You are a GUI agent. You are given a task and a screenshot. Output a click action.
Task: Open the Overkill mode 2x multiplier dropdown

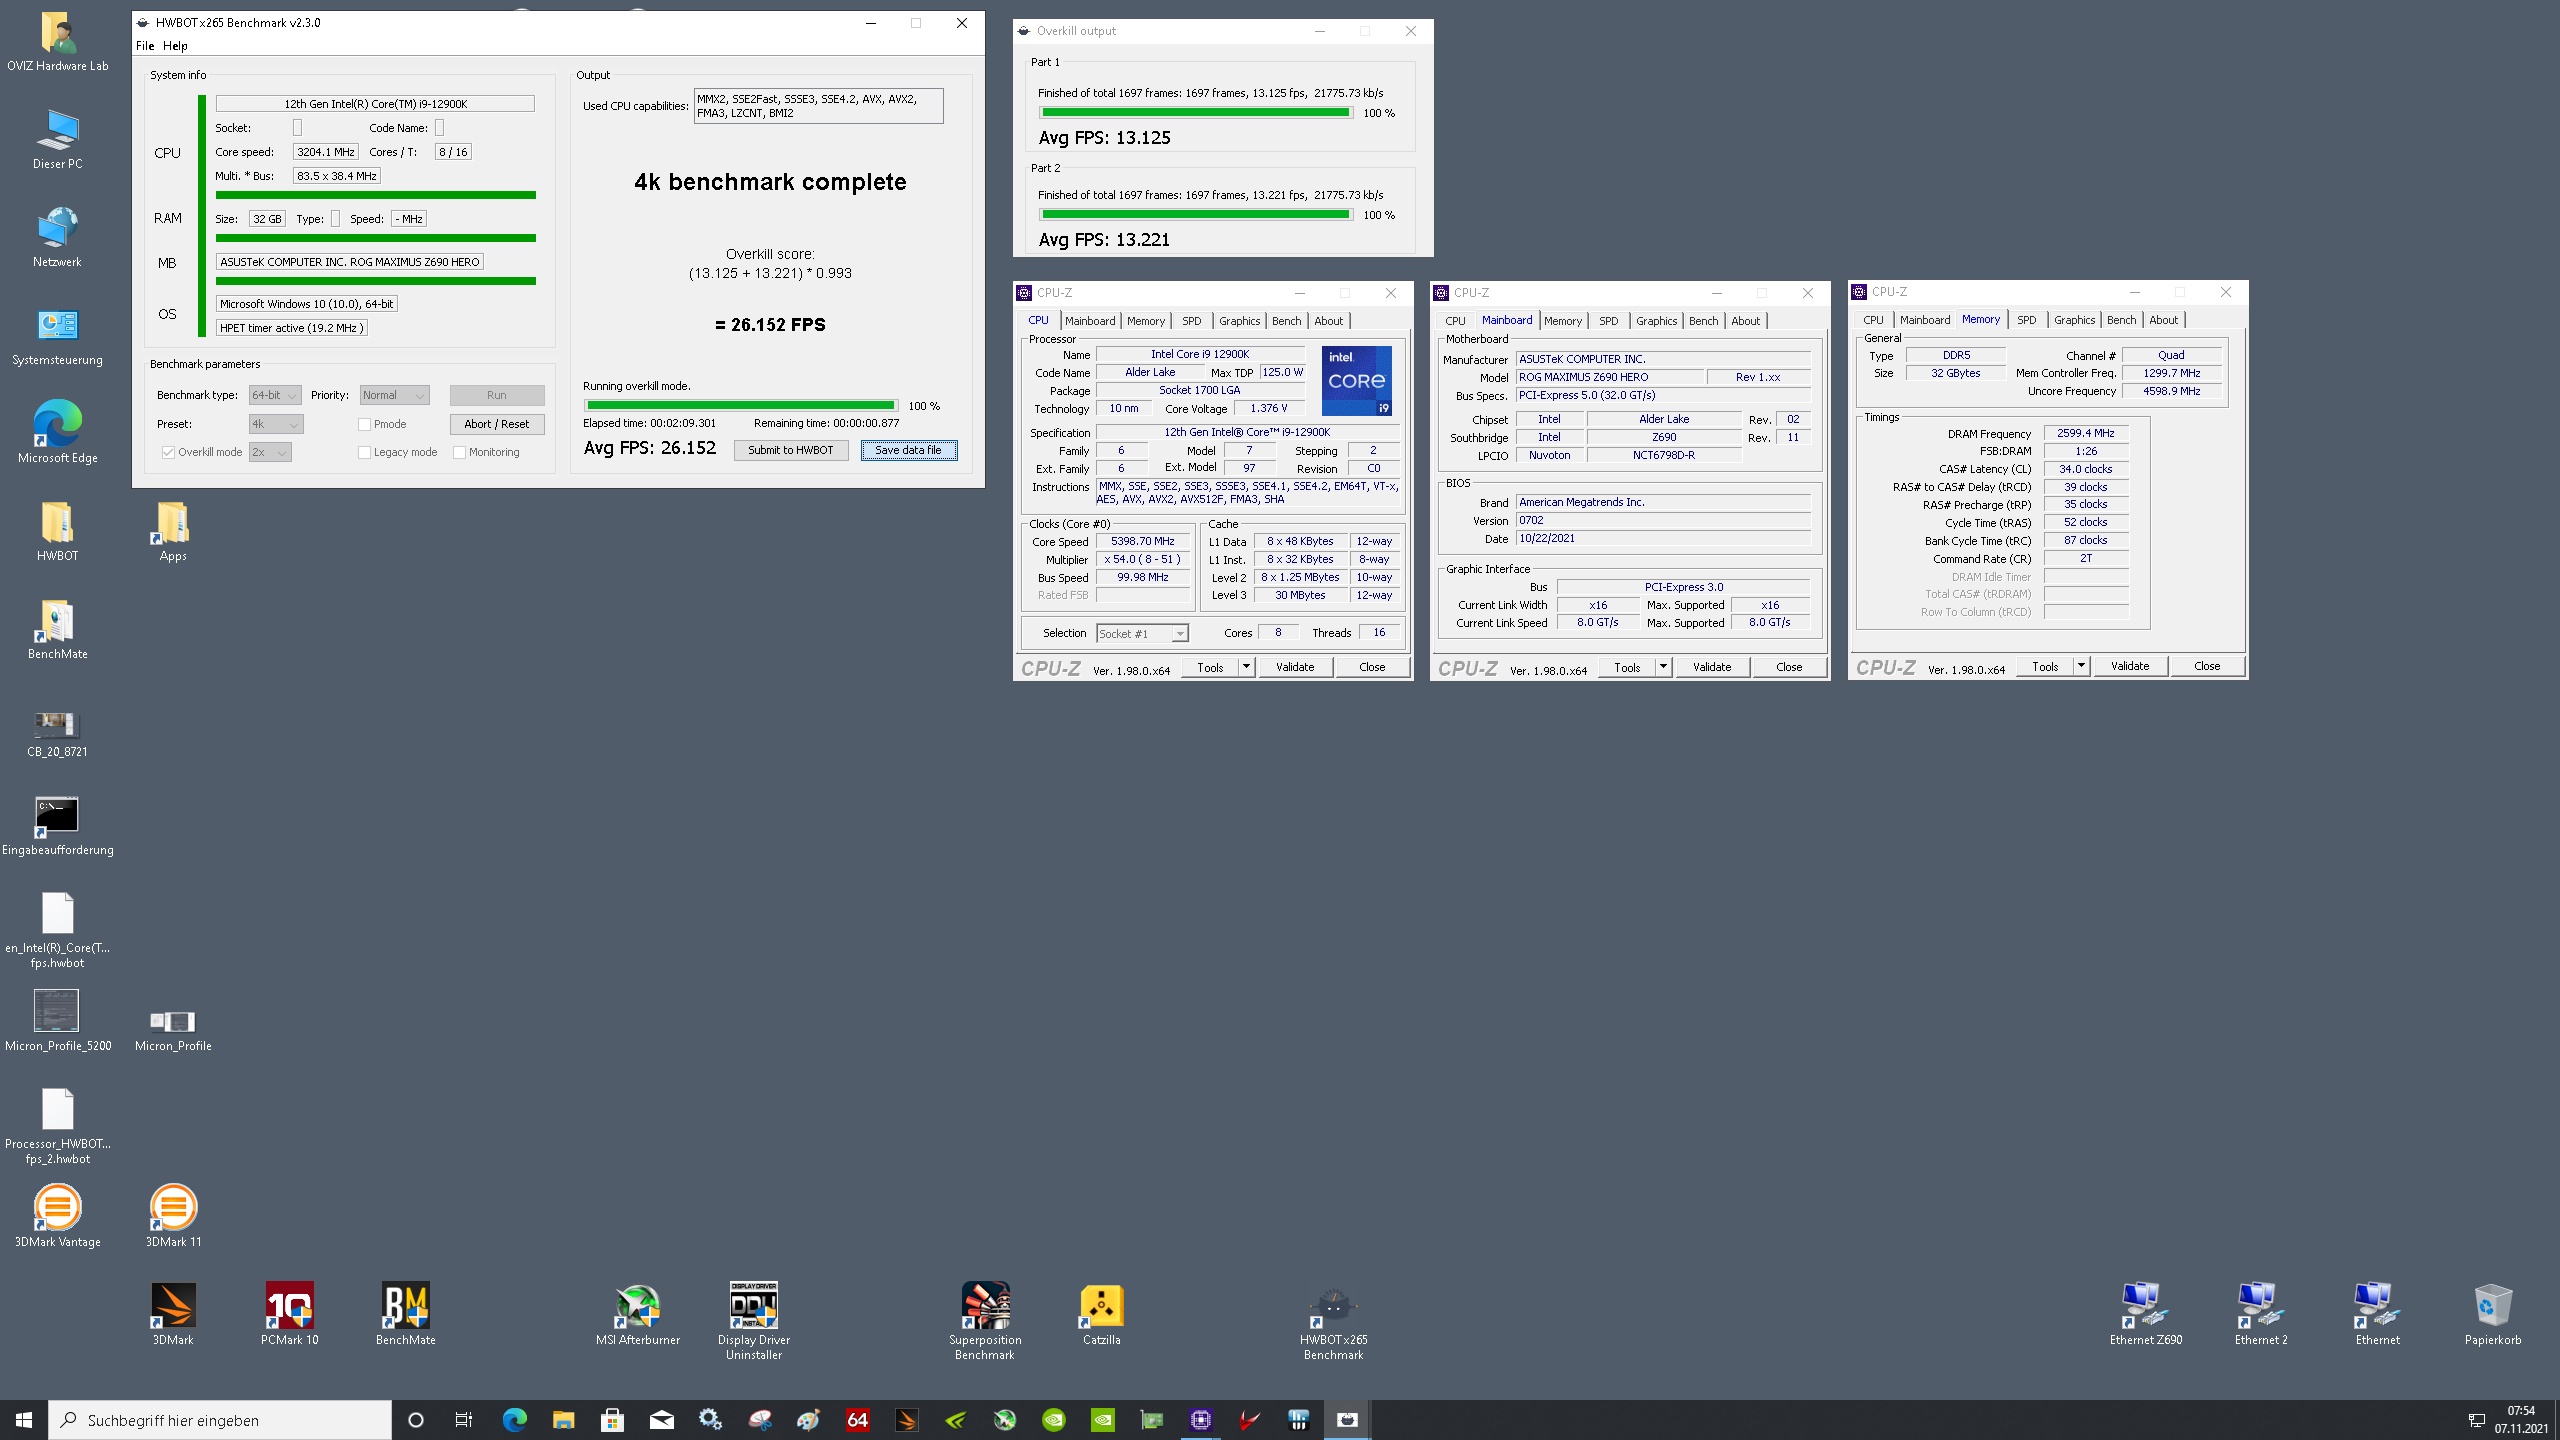point(270,452)
